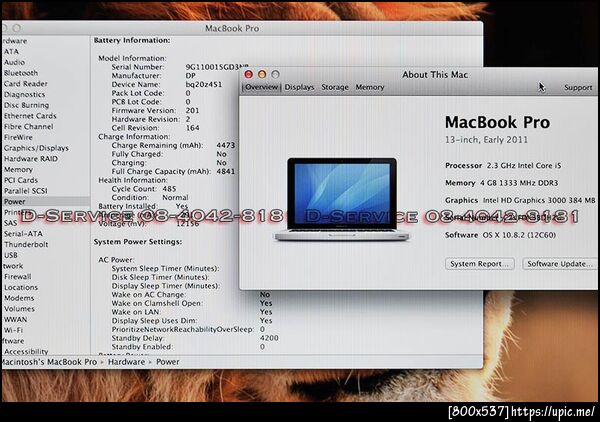This screenshot has width=600, height=422.
Task: Select Fibre Channel in sidebar
Action: coord(29,126)
